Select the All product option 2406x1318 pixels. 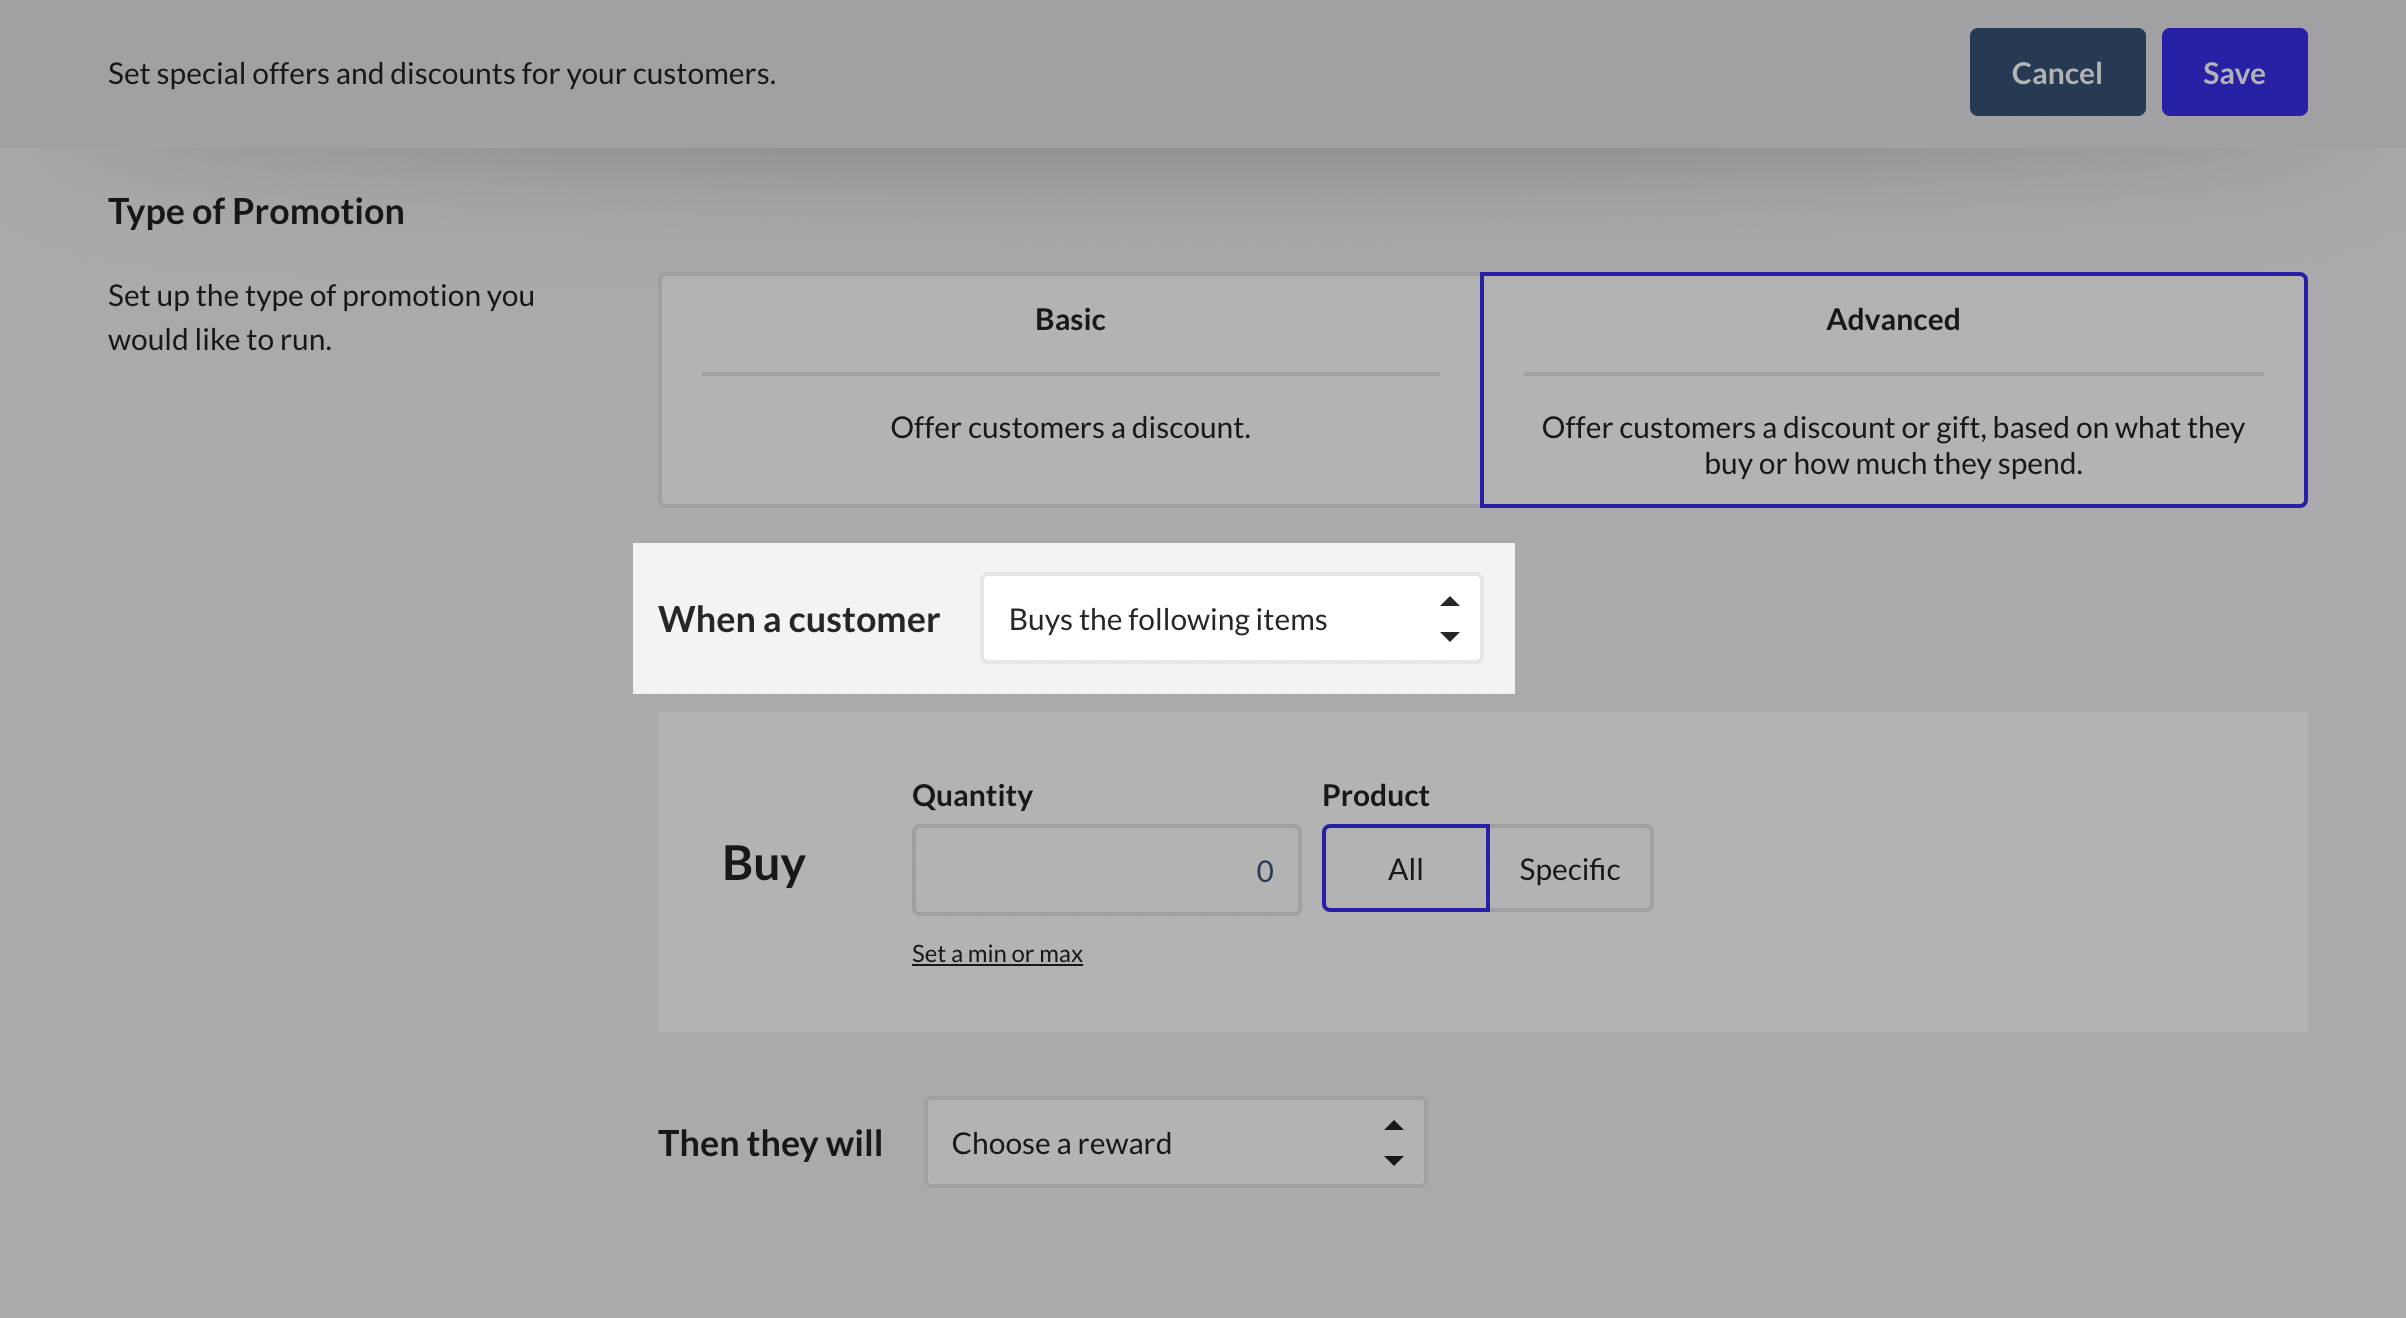tap(1405, 869)
